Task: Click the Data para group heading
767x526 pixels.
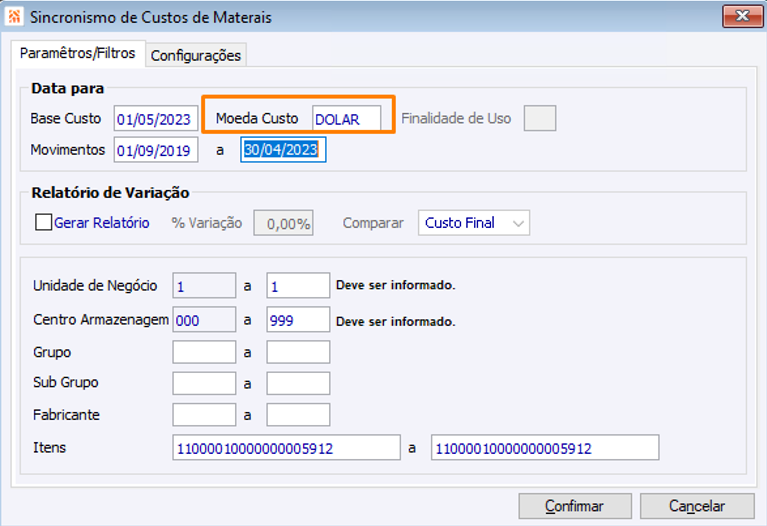Action: 68,88
